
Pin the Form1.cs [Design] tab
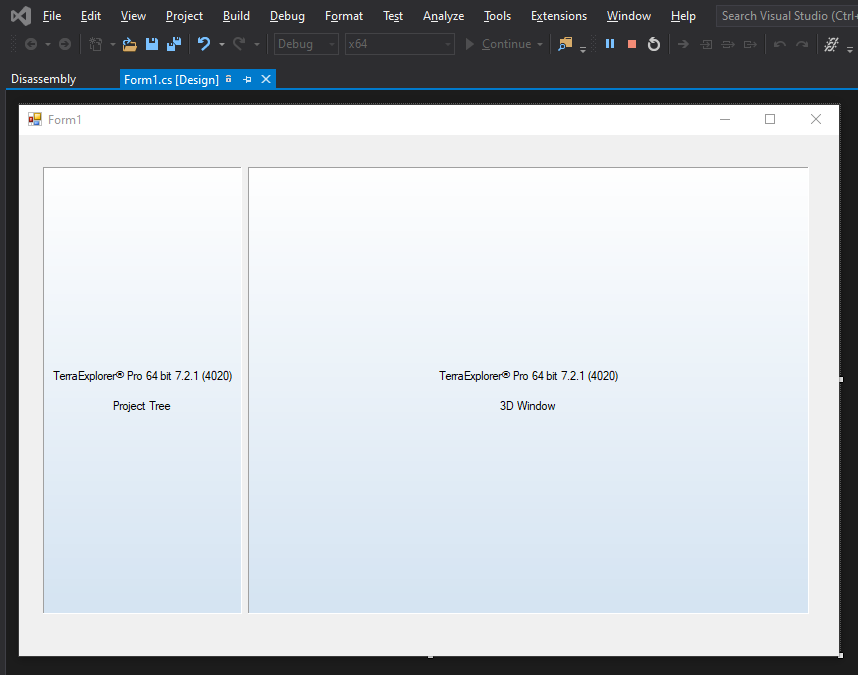[x=247, y=80]
